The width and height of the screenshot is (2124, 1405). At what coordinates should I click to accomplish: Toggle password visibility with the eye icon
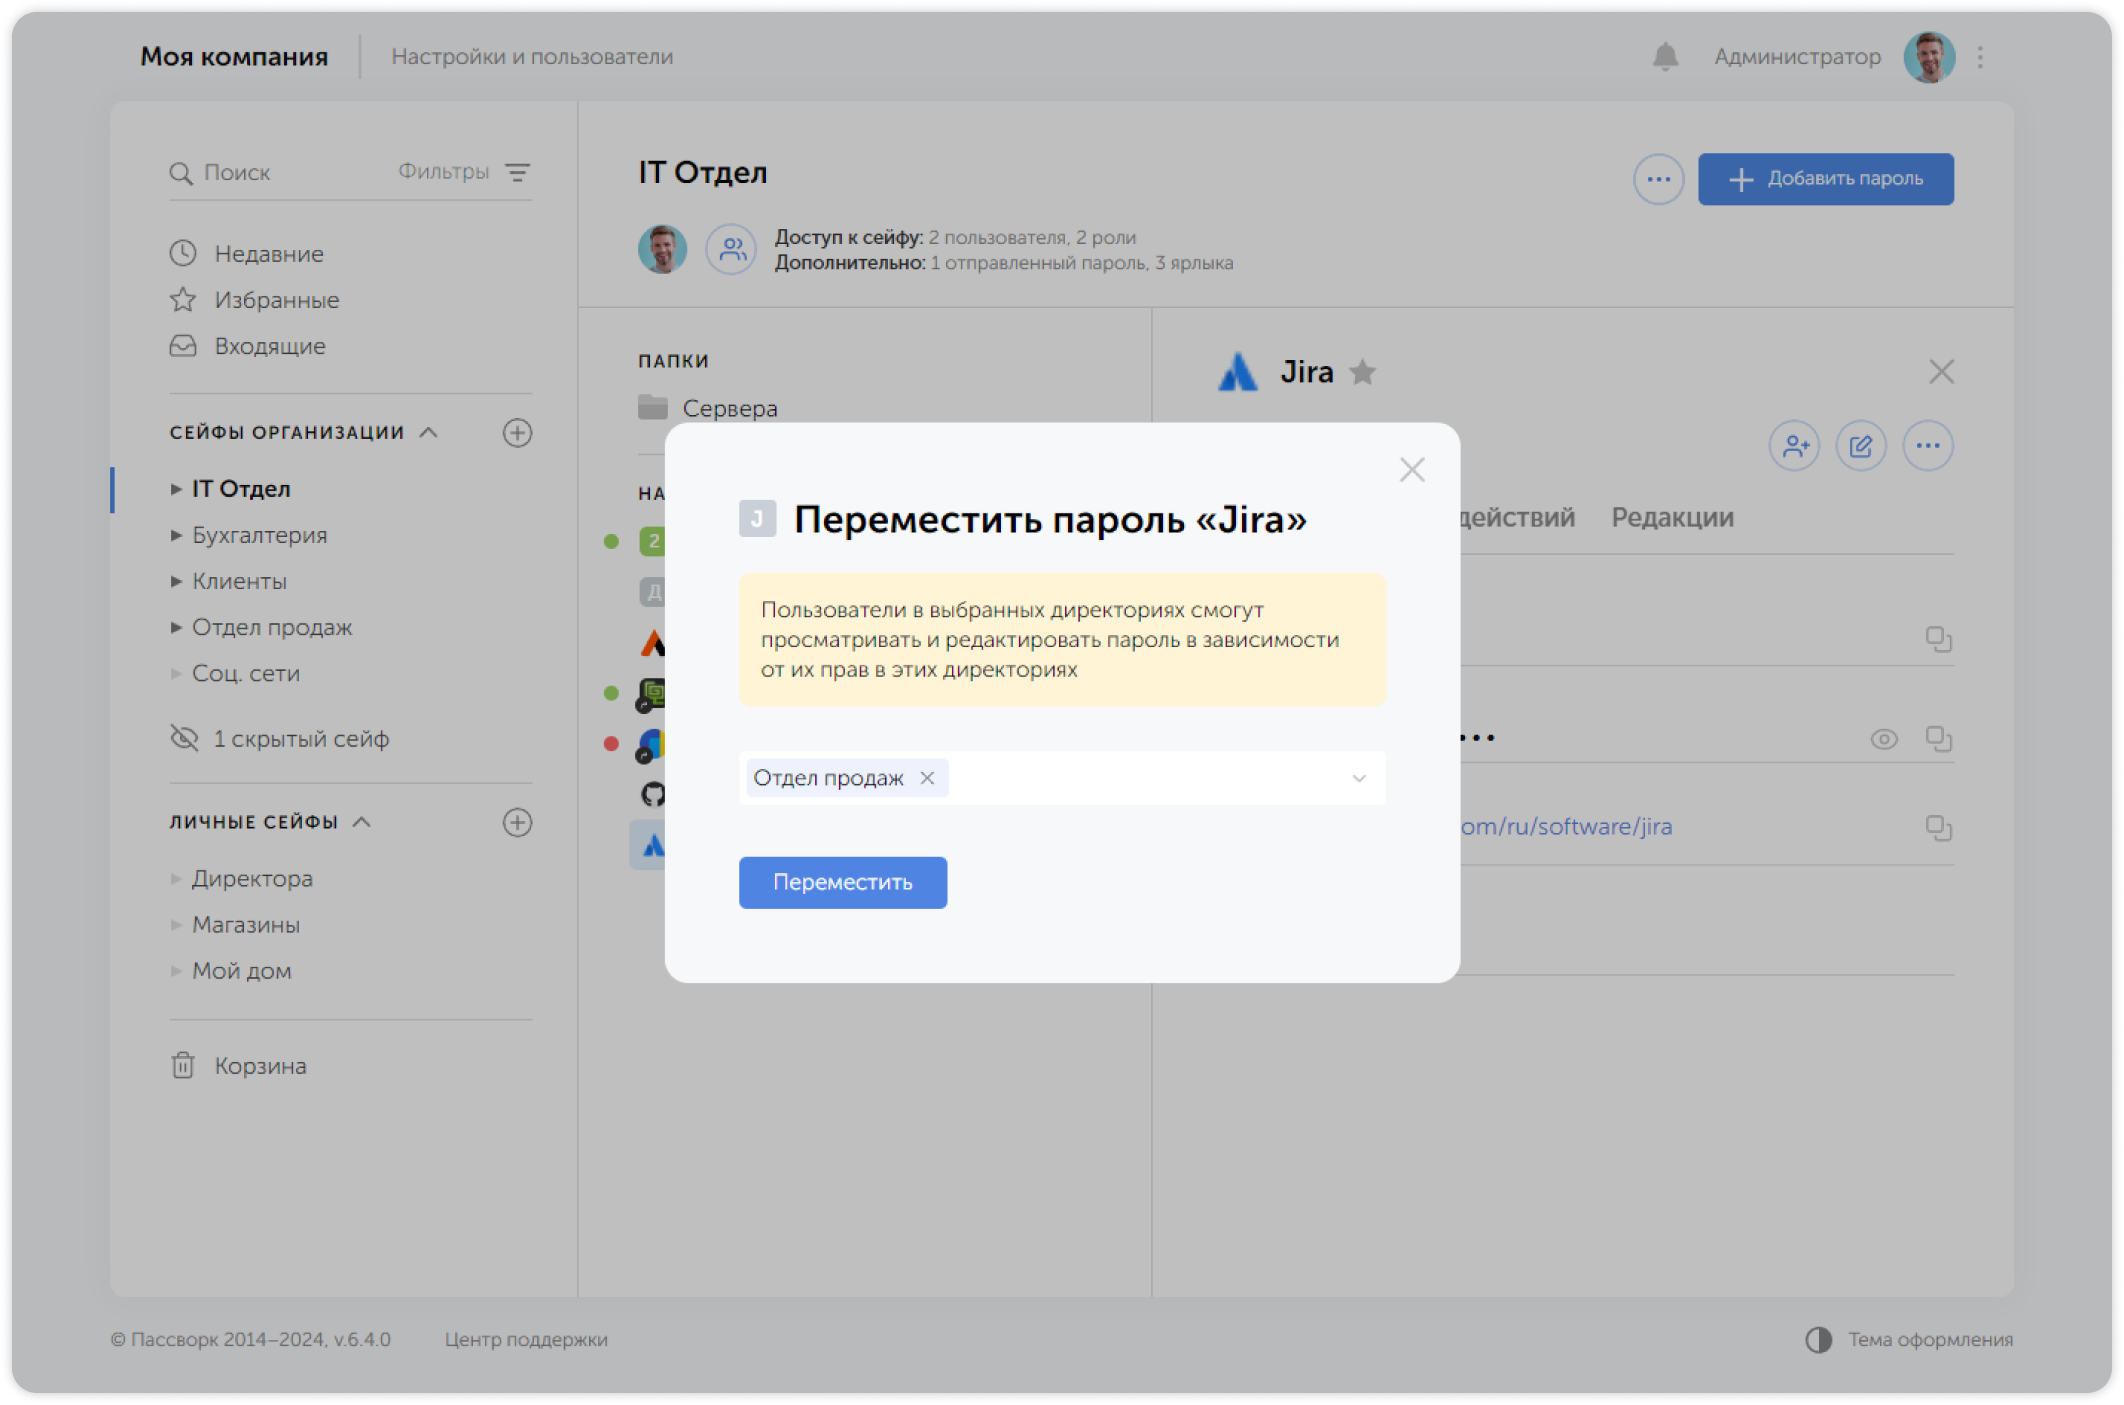click(x=1884, y=739)
